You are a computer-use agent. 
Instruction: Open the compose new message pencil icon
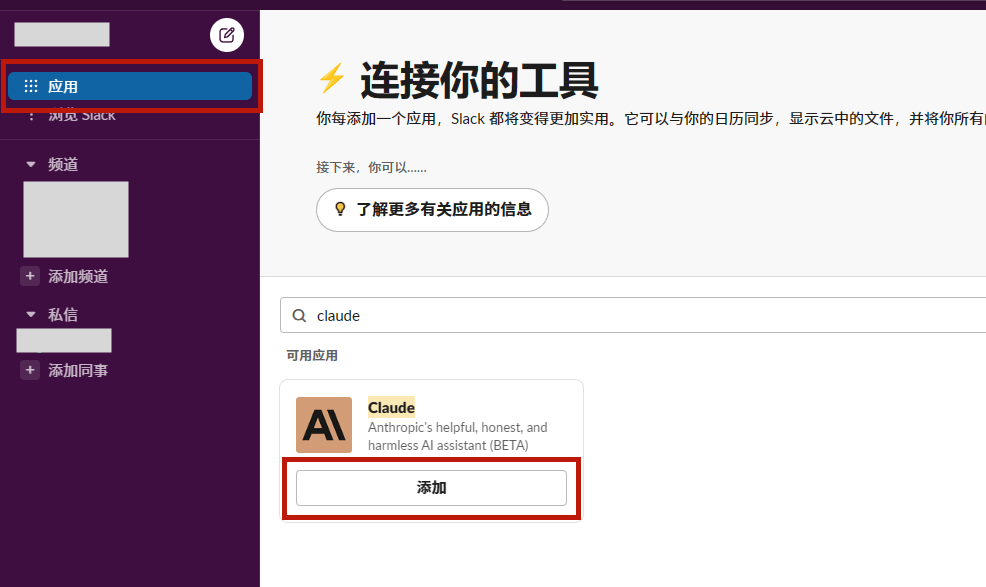pos(226,34)
